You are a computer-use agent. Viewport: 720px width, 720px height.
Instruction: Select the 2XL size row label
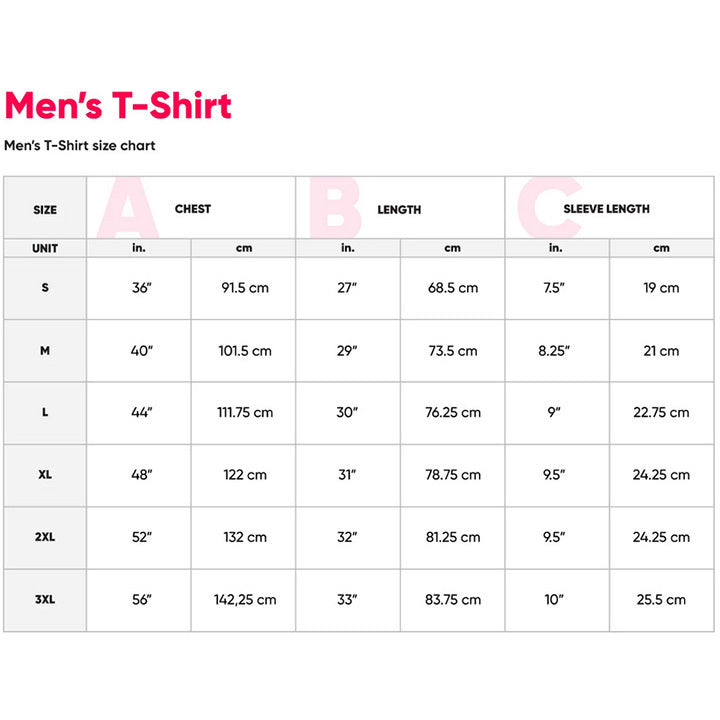pos(45,537)
